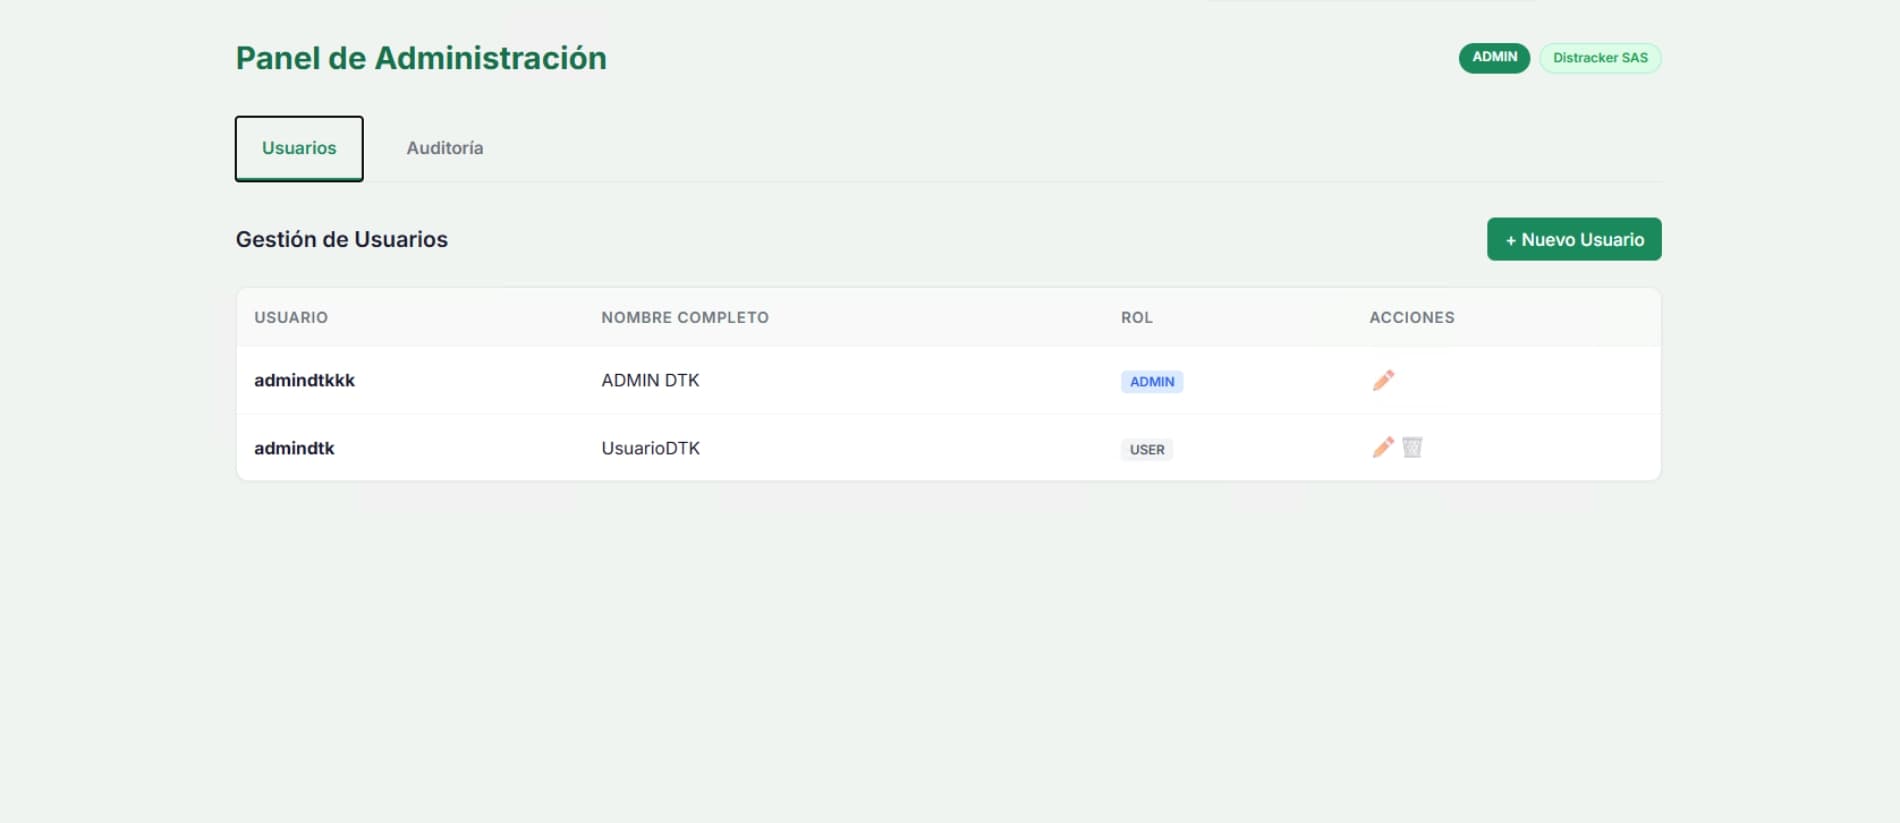Select the admindtkkk username cell

(304, 380)
